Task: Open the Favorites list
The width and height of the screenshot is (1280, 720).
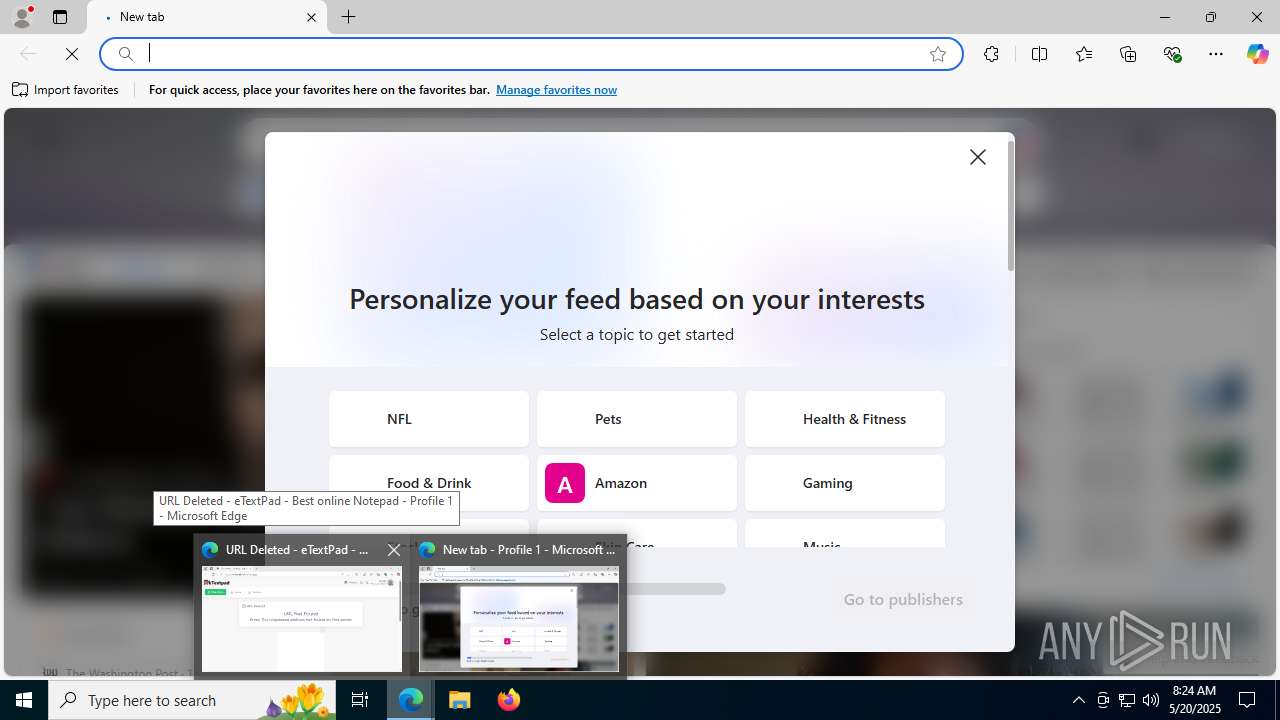Action: click(x=1084, y=54)
